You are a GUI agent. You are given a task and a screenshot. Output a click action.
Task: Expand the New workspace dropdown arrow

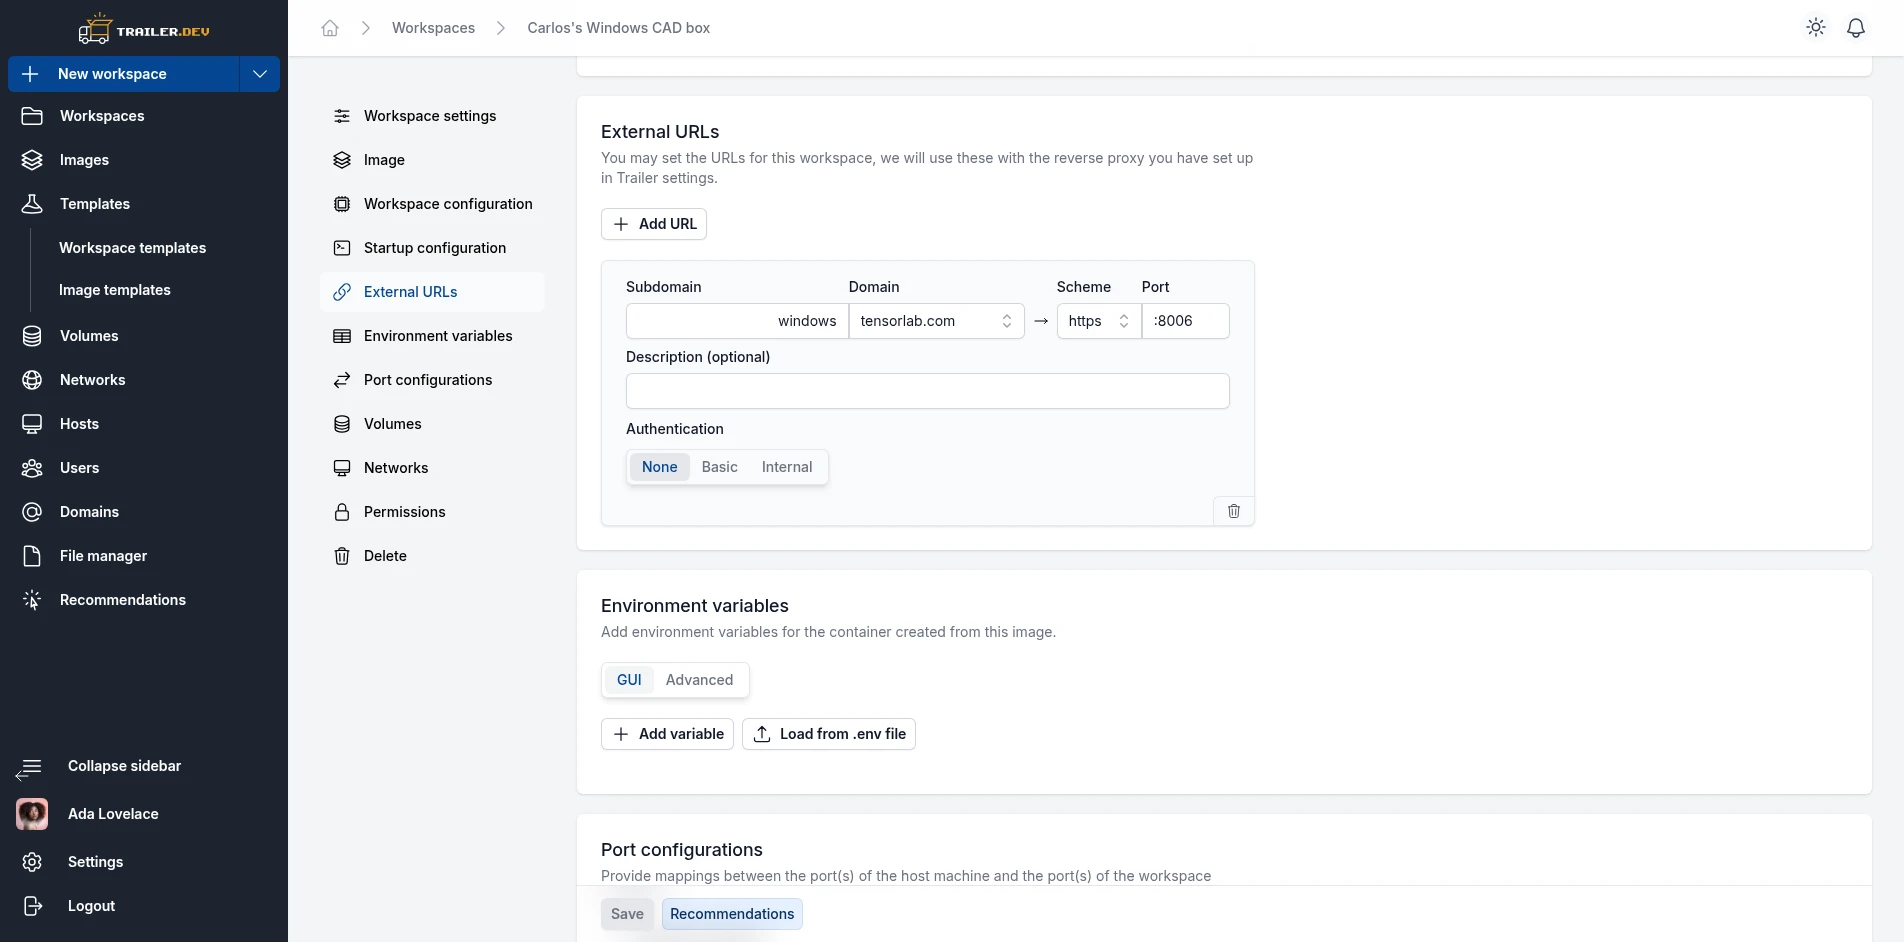tap(260, 74)
